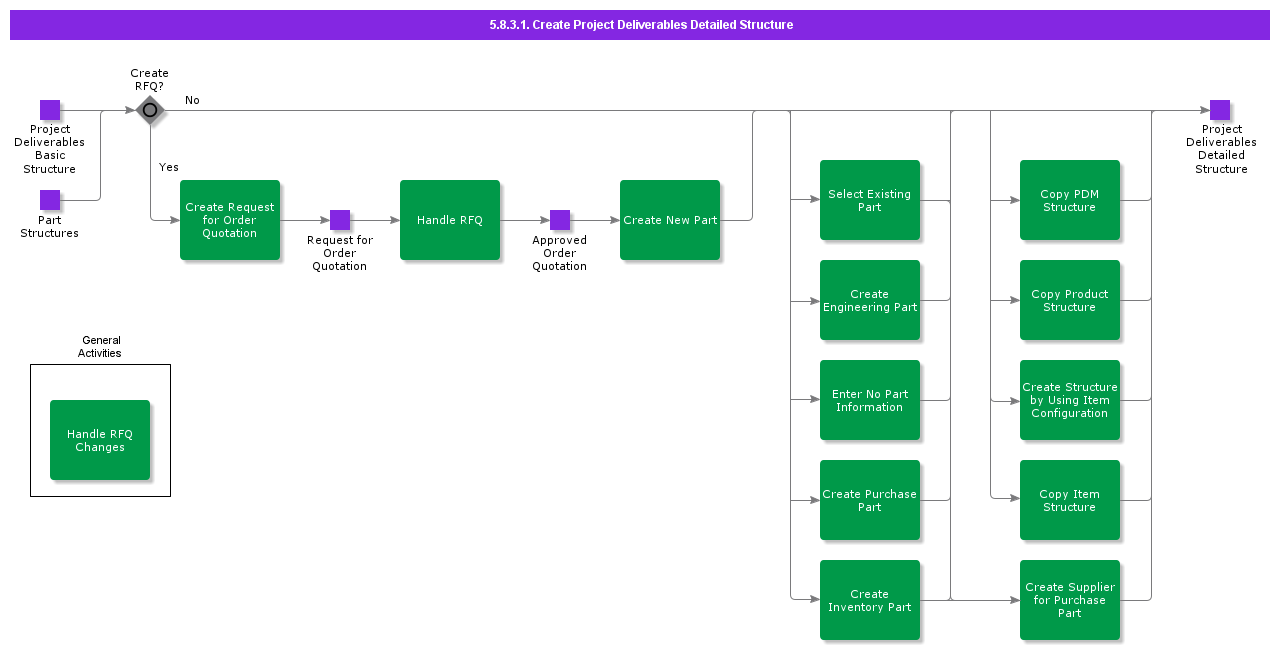Click the Request for Order Quotation icon
Screen dimensions: 1280x650
coord(340,220)
